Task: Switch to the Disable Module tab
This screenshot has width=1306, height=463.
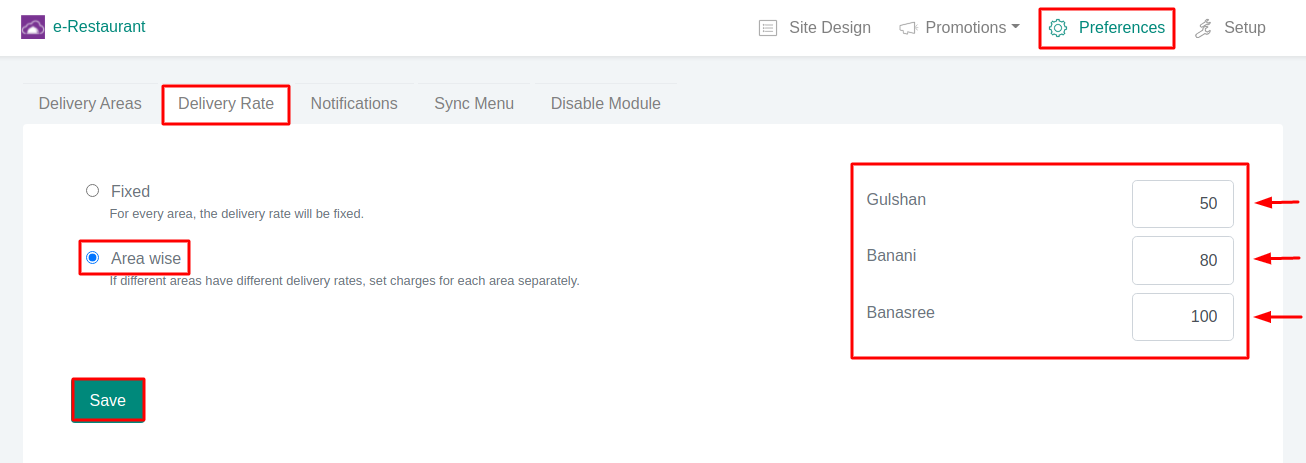Action: click(605, 103)
